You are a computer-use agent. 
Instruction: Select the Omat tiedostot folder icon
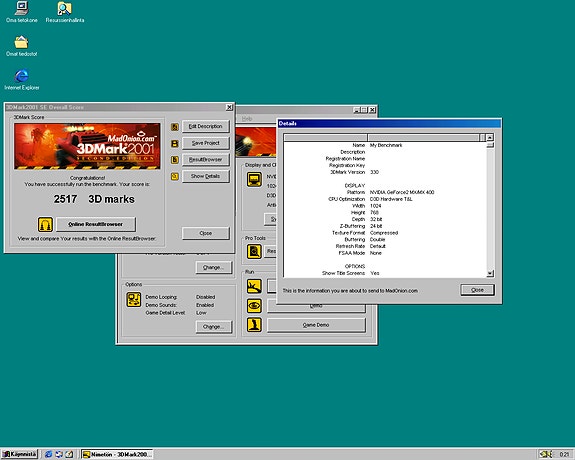[22, 46]
